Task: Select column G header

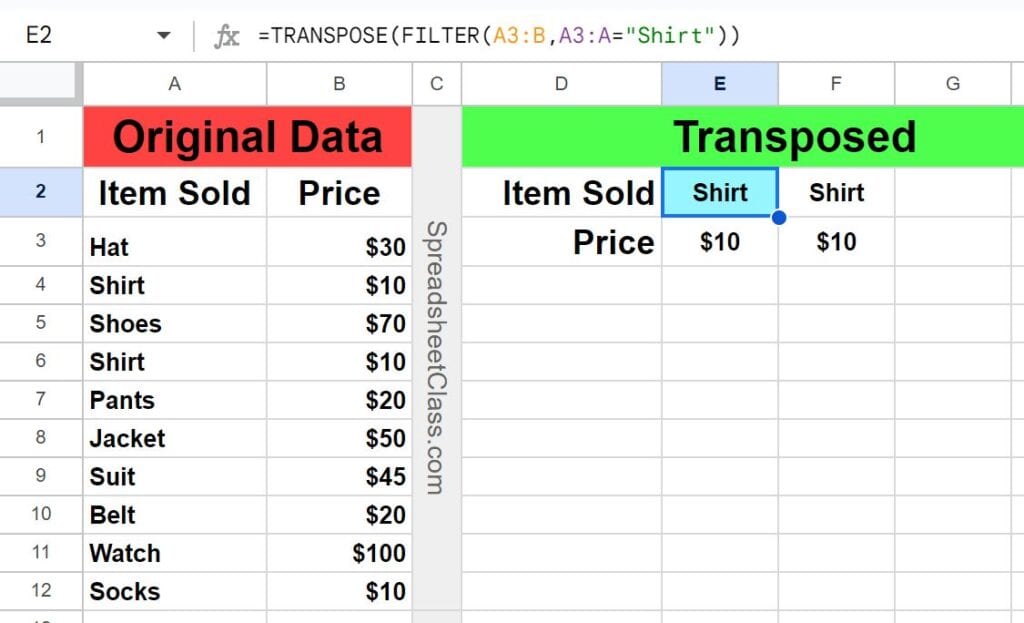Action: 953,84
